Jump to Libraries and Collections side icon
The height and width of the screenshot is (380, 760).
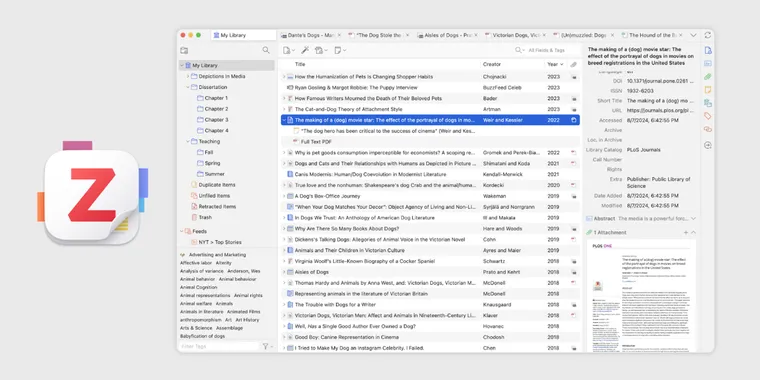point(708,103)
